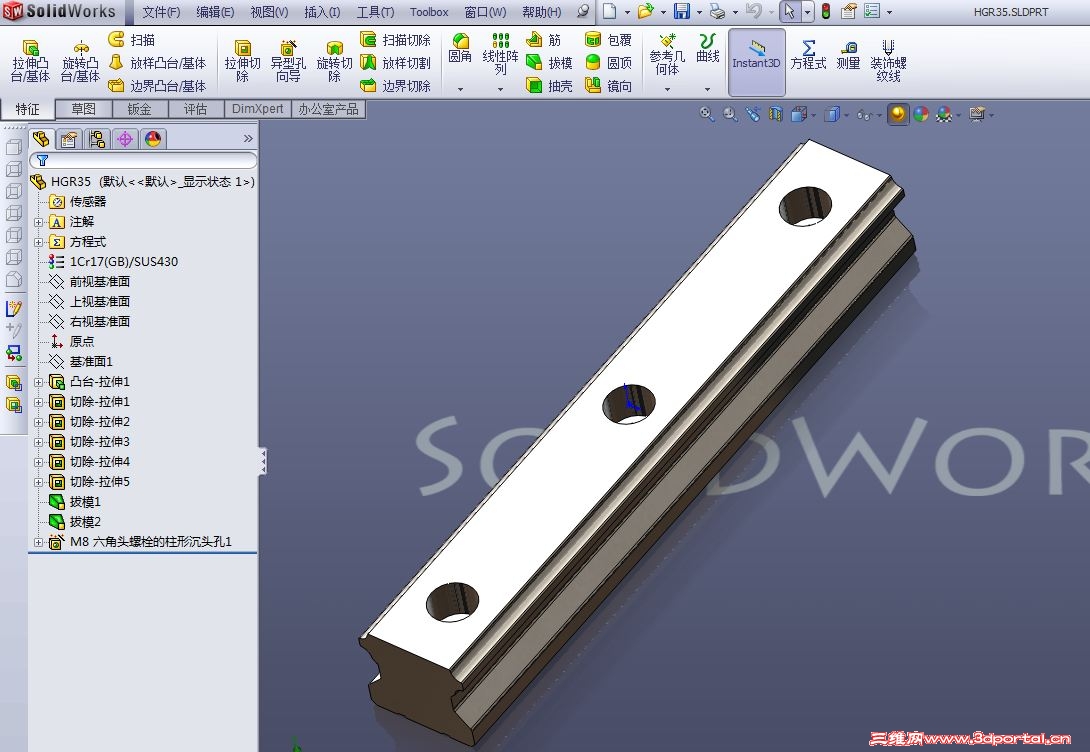
Task: Click the 抽壳 shell tool
Action: click(549, 86)
